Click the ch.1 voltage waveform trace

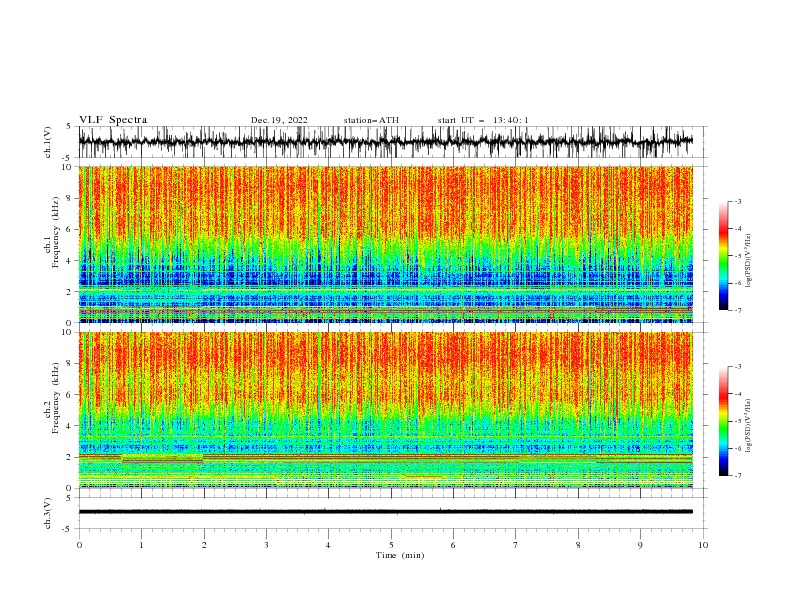point(385,142)
